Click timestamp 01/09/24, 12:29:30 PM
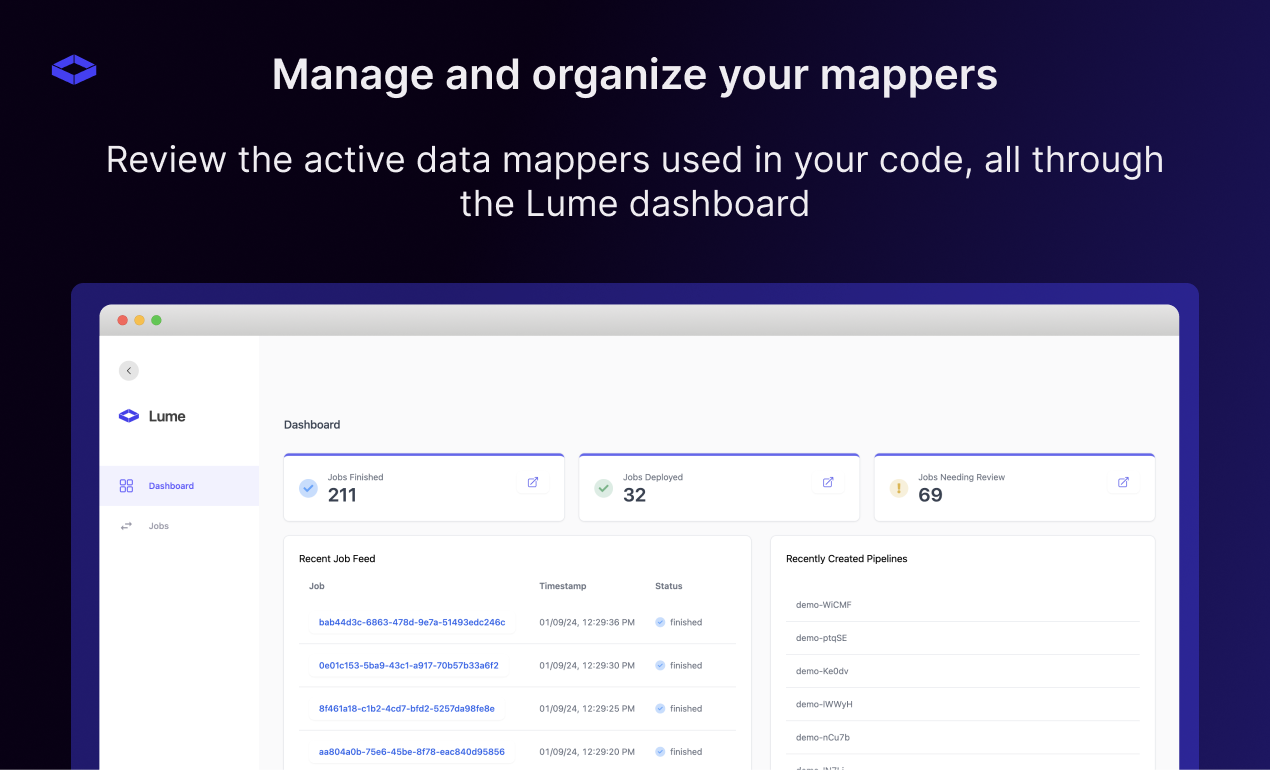The height and width of the screenshot is (770, 1270). [587, 665]
